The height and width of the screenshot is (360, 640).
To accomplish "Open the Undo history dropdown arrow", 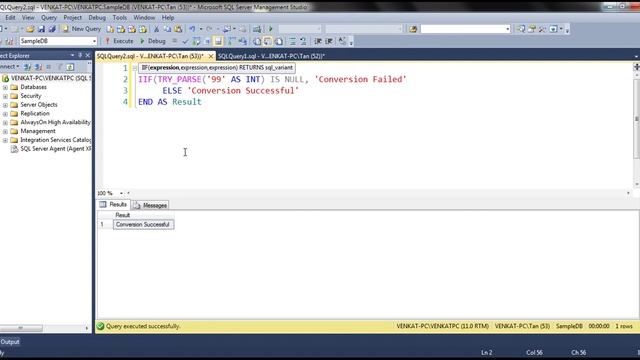I will point(200,29).
